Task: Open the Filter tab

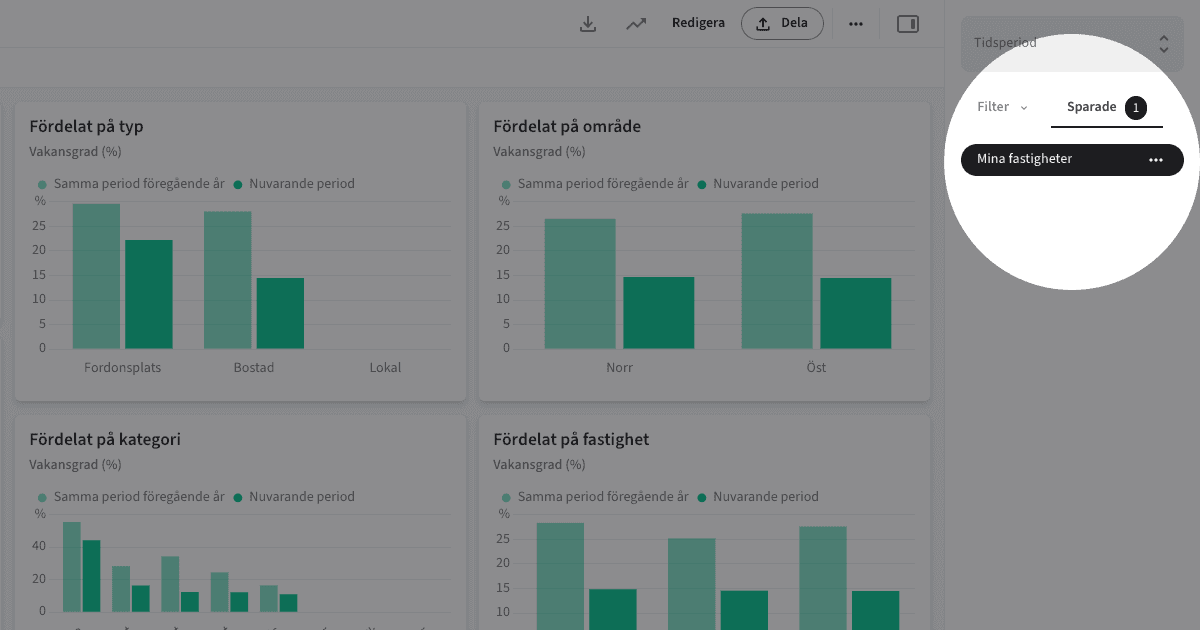Action: pos(992,106)
